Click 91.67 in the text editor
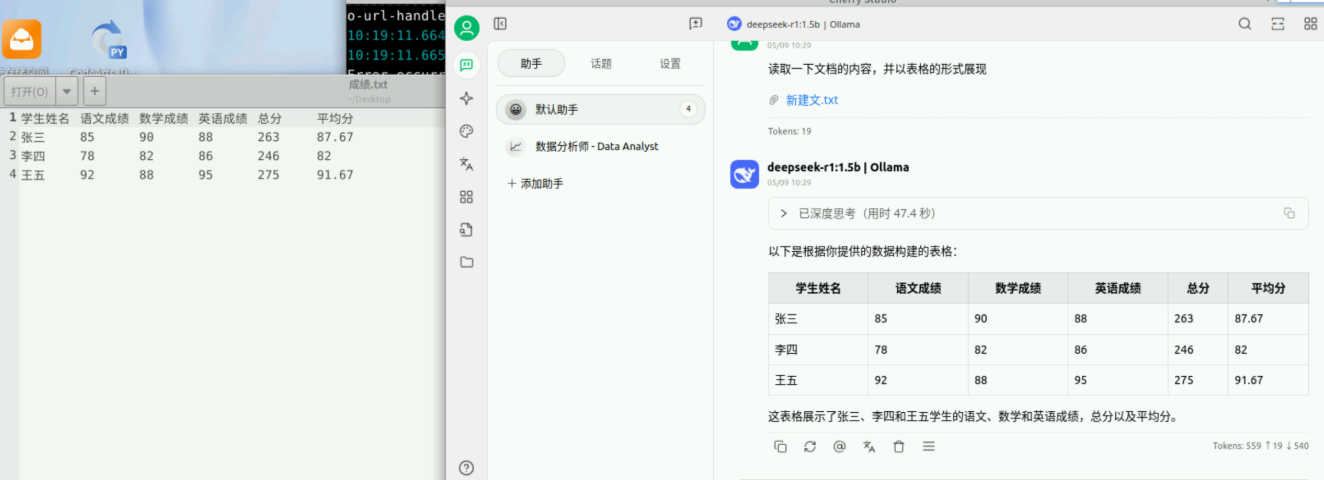The image size is (1324, 480). click(335, 175)
